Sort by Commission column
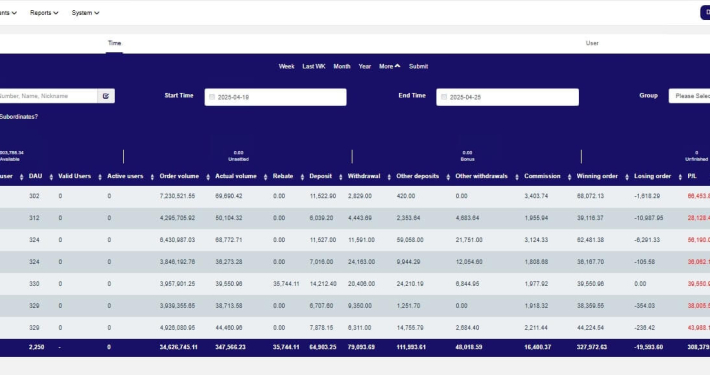This screenshot has width=710, height=375. tap(542, 176)
